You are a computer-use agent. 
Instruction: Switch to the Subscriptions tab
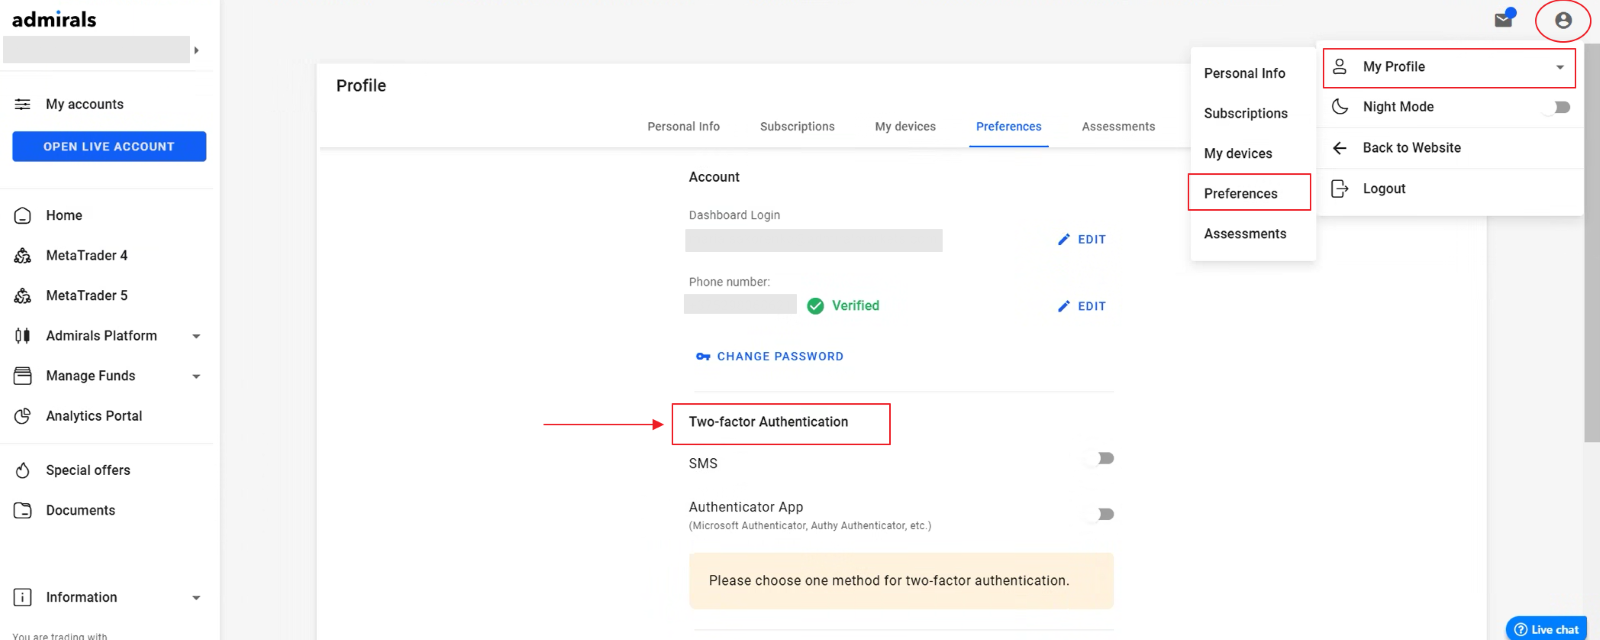tap(797, 127)
